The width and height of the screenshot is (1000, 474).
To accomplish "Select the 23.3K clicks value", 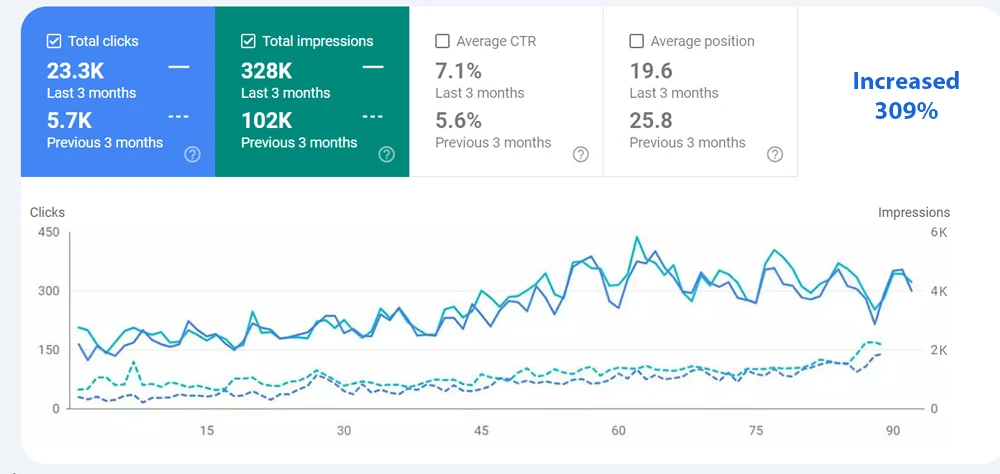I will pos(76,70).
